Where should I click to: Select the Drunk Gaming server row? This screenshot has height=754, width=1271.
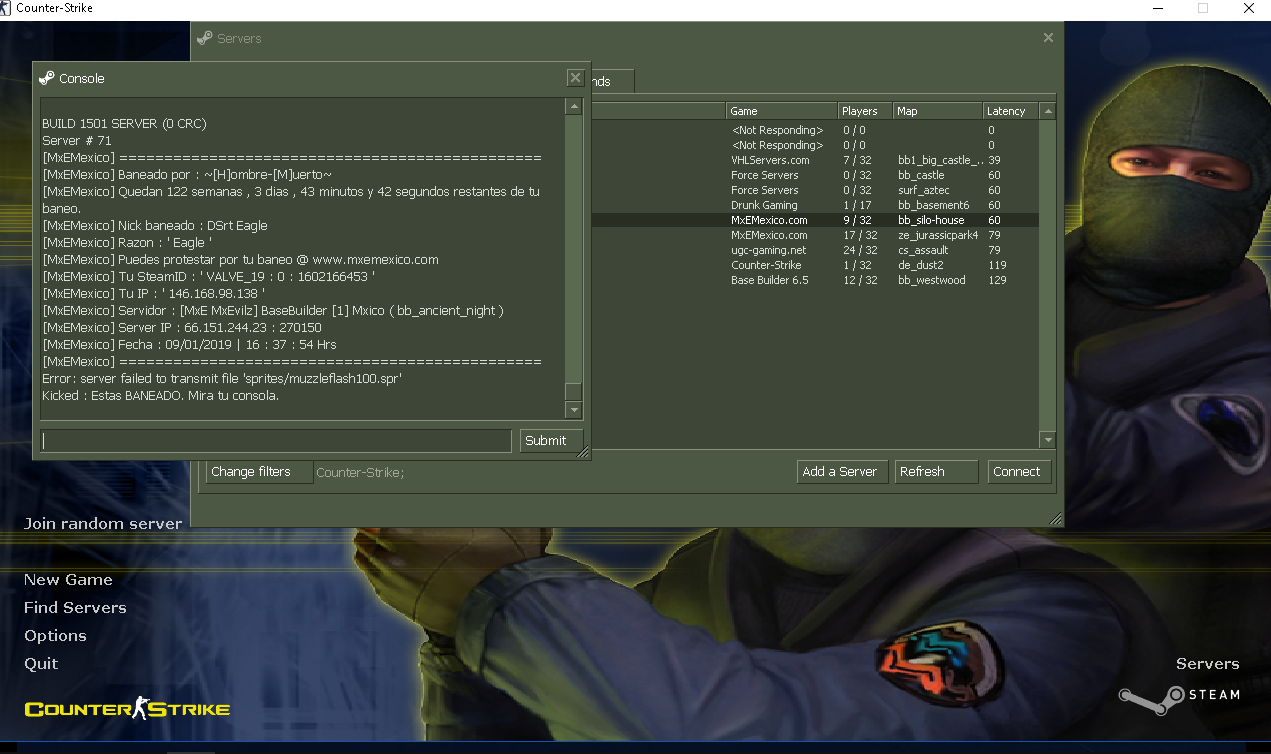pyautogui.click(x=815, y=205)
